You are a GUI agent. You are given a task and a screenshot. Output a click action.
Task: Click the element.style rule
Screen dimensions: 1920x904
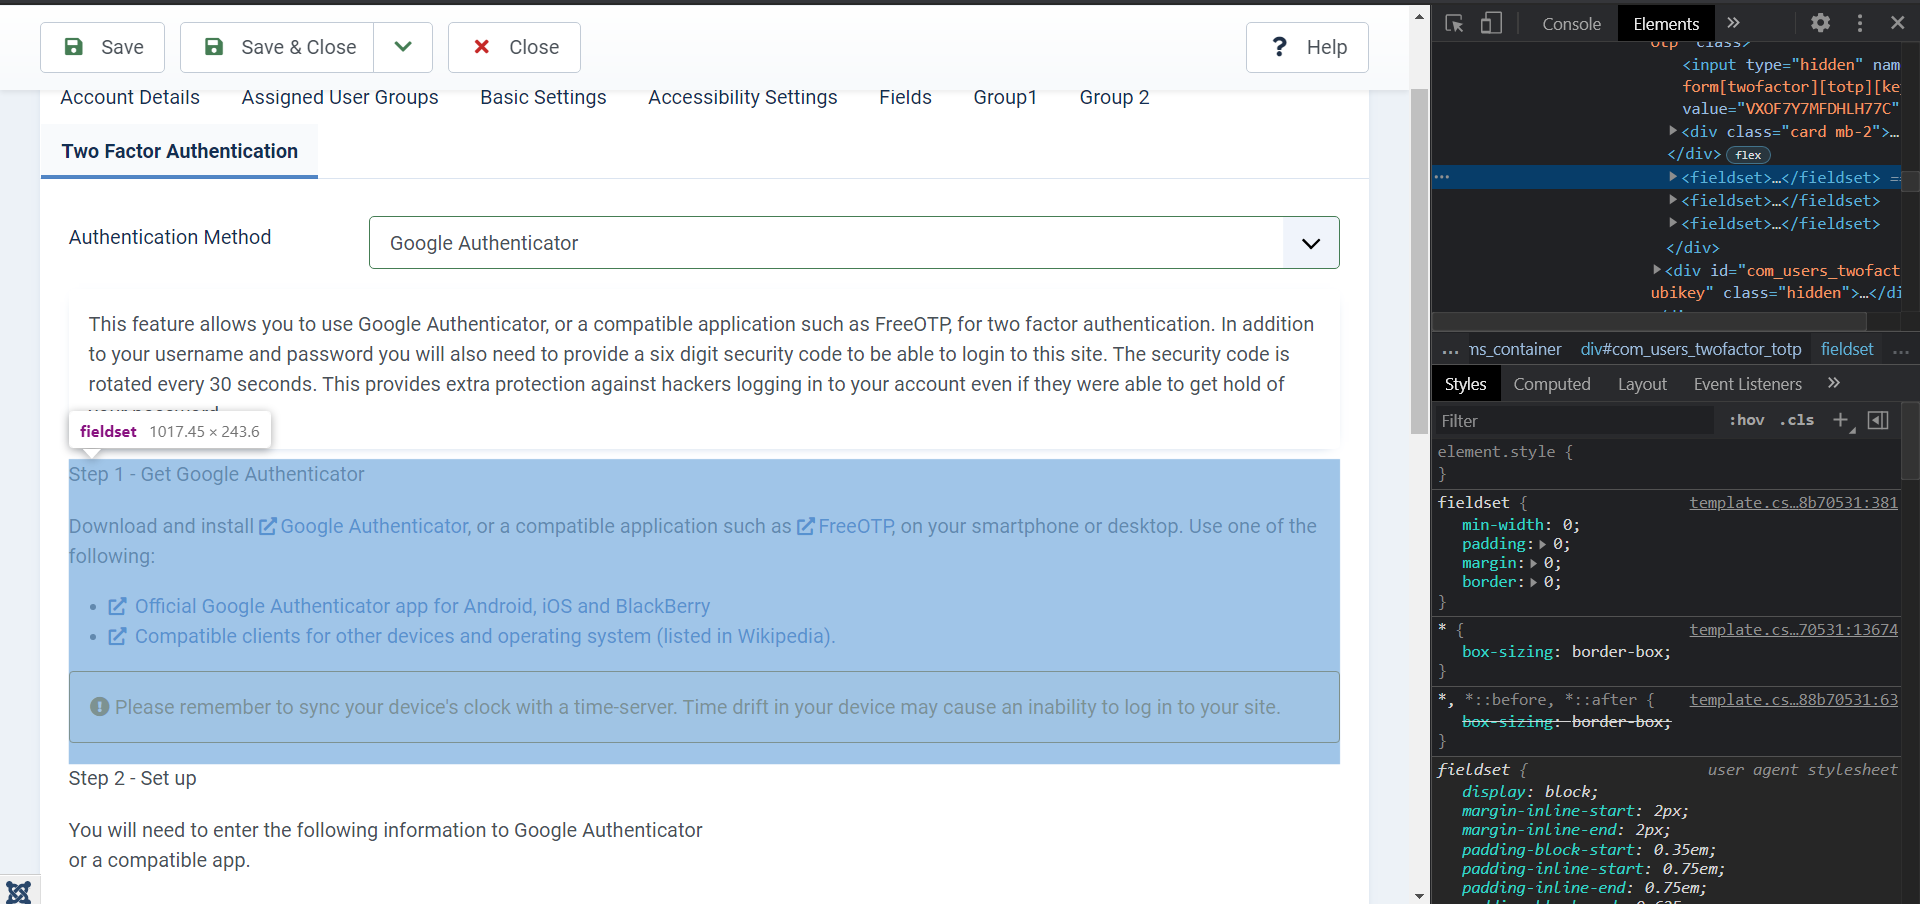(x=1505, y=452)
